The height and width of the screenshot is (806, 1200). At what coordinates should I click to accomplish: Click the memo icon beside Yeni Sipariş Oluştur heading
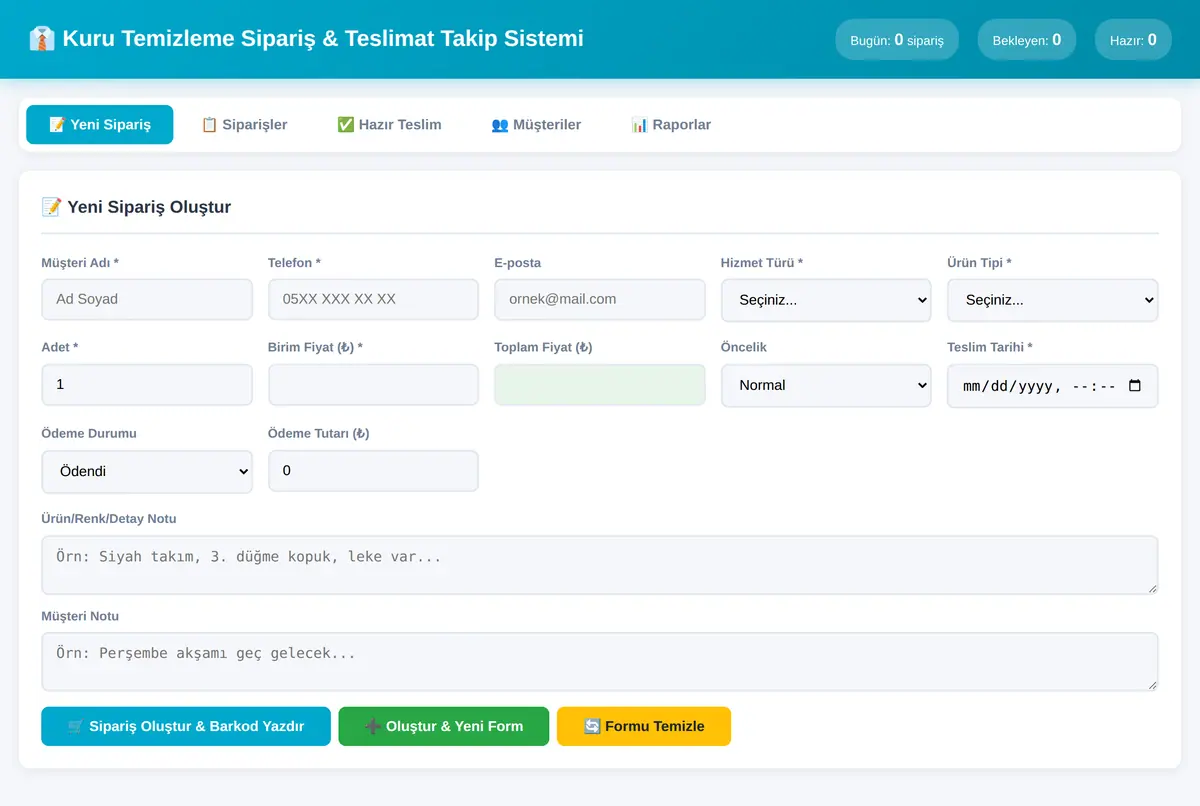(x=51, y=207)
